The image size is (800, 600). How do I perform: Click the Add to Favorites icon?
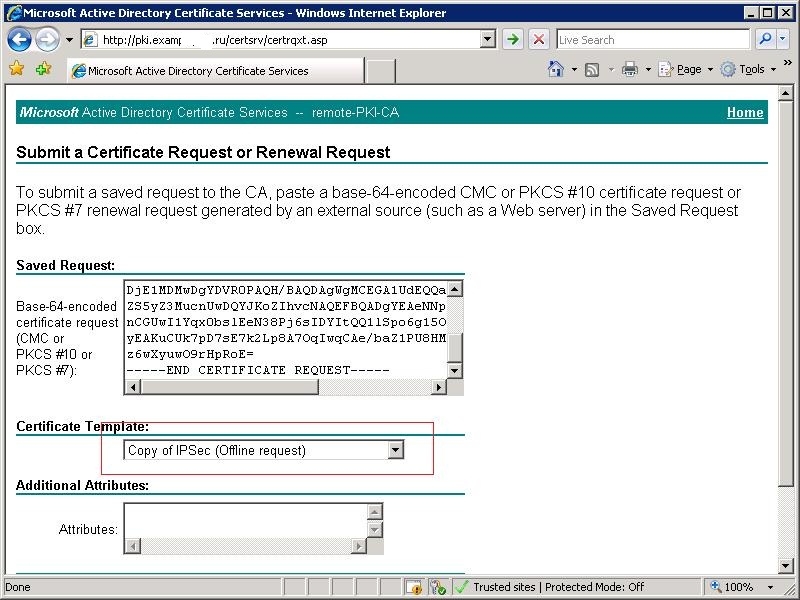(43, 68)
